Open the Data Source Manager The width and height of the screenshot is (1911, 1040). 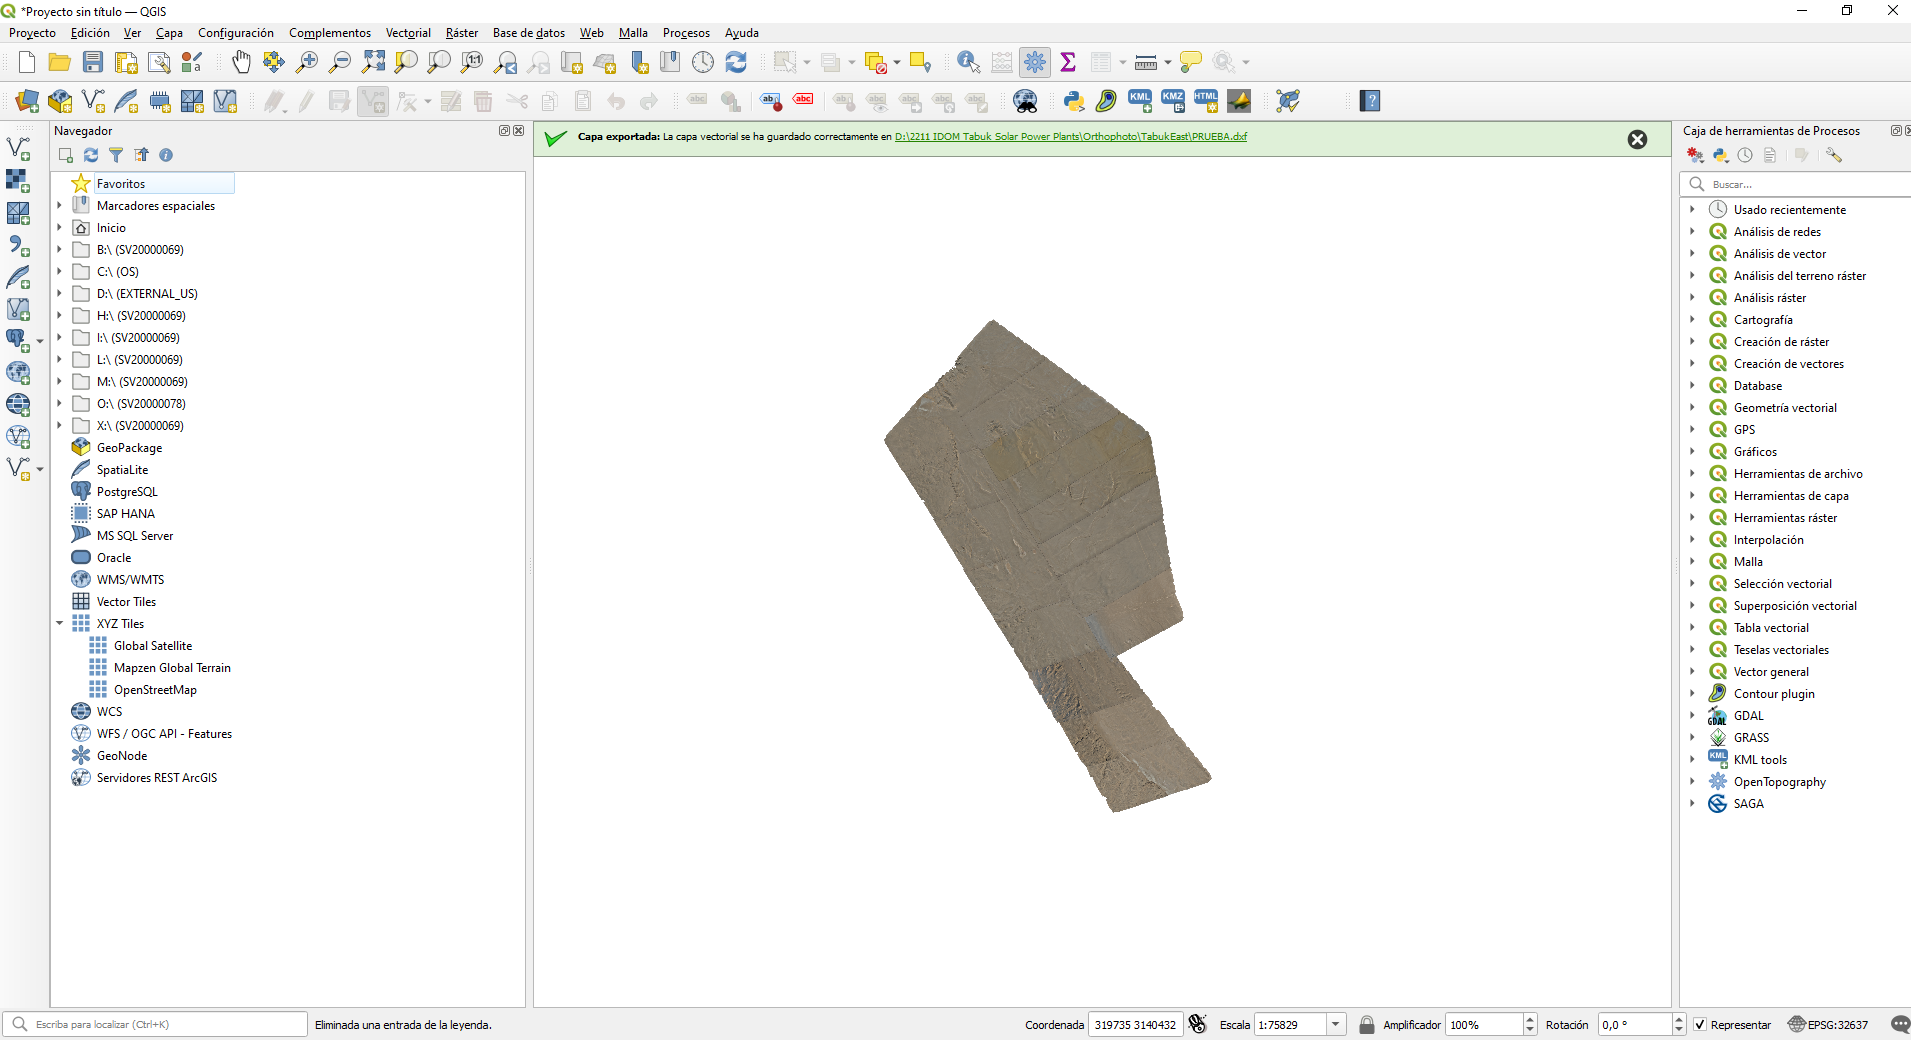pos(25,101)
